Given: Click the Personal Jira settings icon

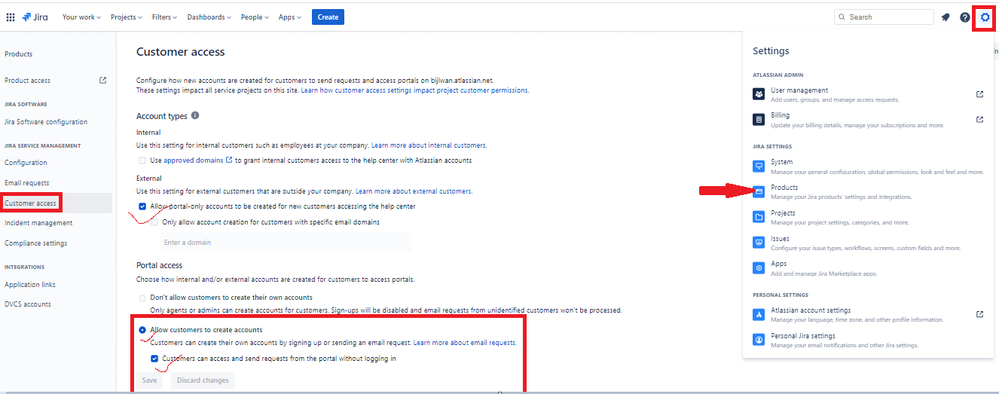Looking at the screenshot, I should click(759, 340).
